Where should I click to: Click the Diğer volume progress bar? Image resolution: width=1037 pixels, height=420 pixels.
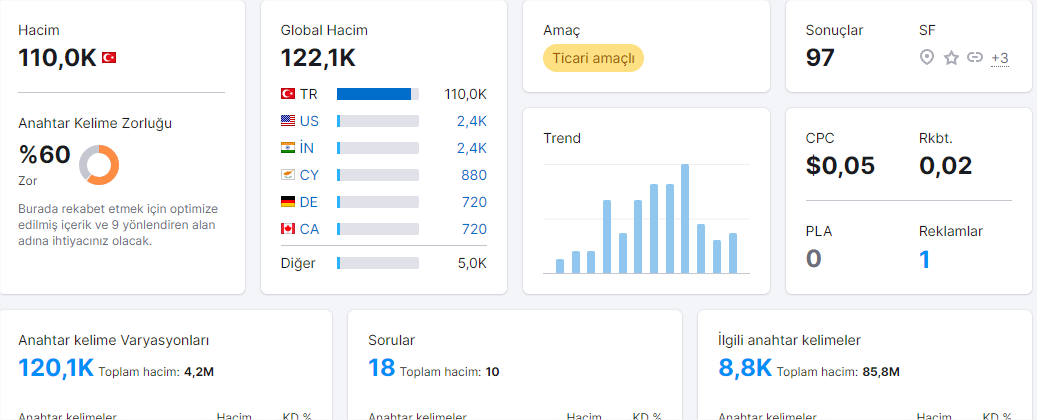378,263
